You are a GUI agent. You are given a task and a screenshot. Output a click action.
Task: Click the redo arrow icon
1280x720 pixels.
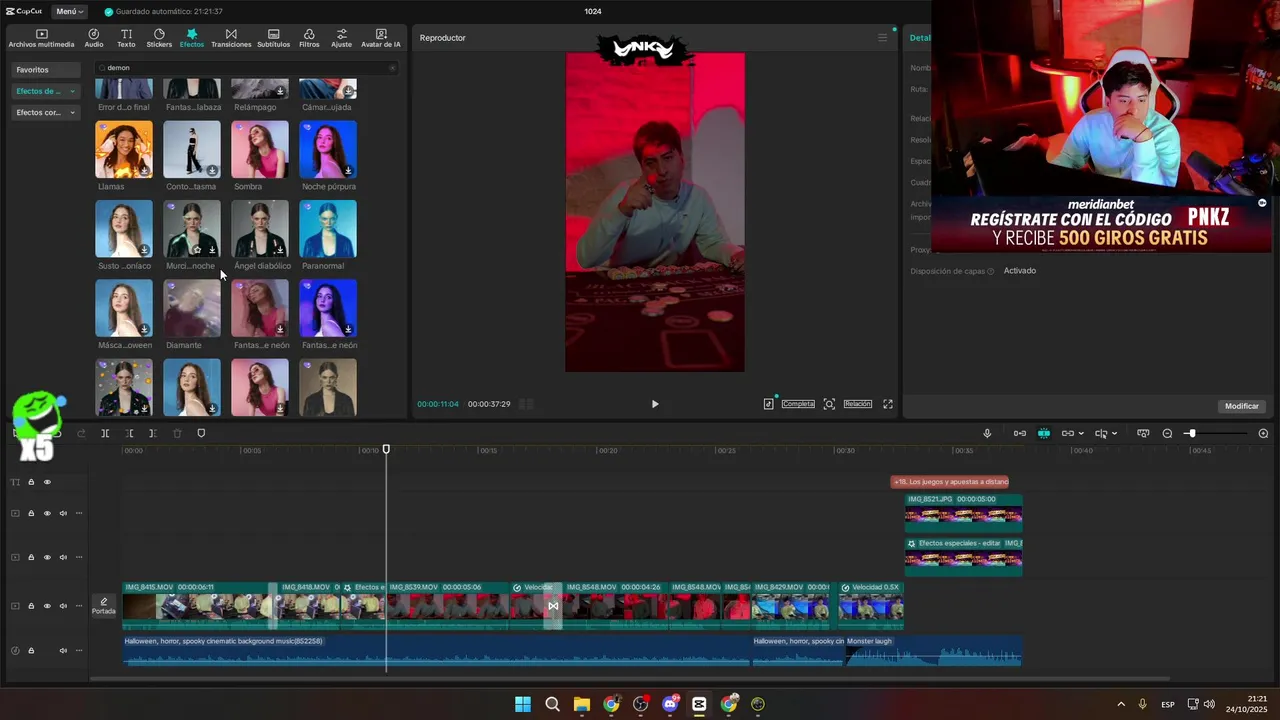[x=81, y=433]
